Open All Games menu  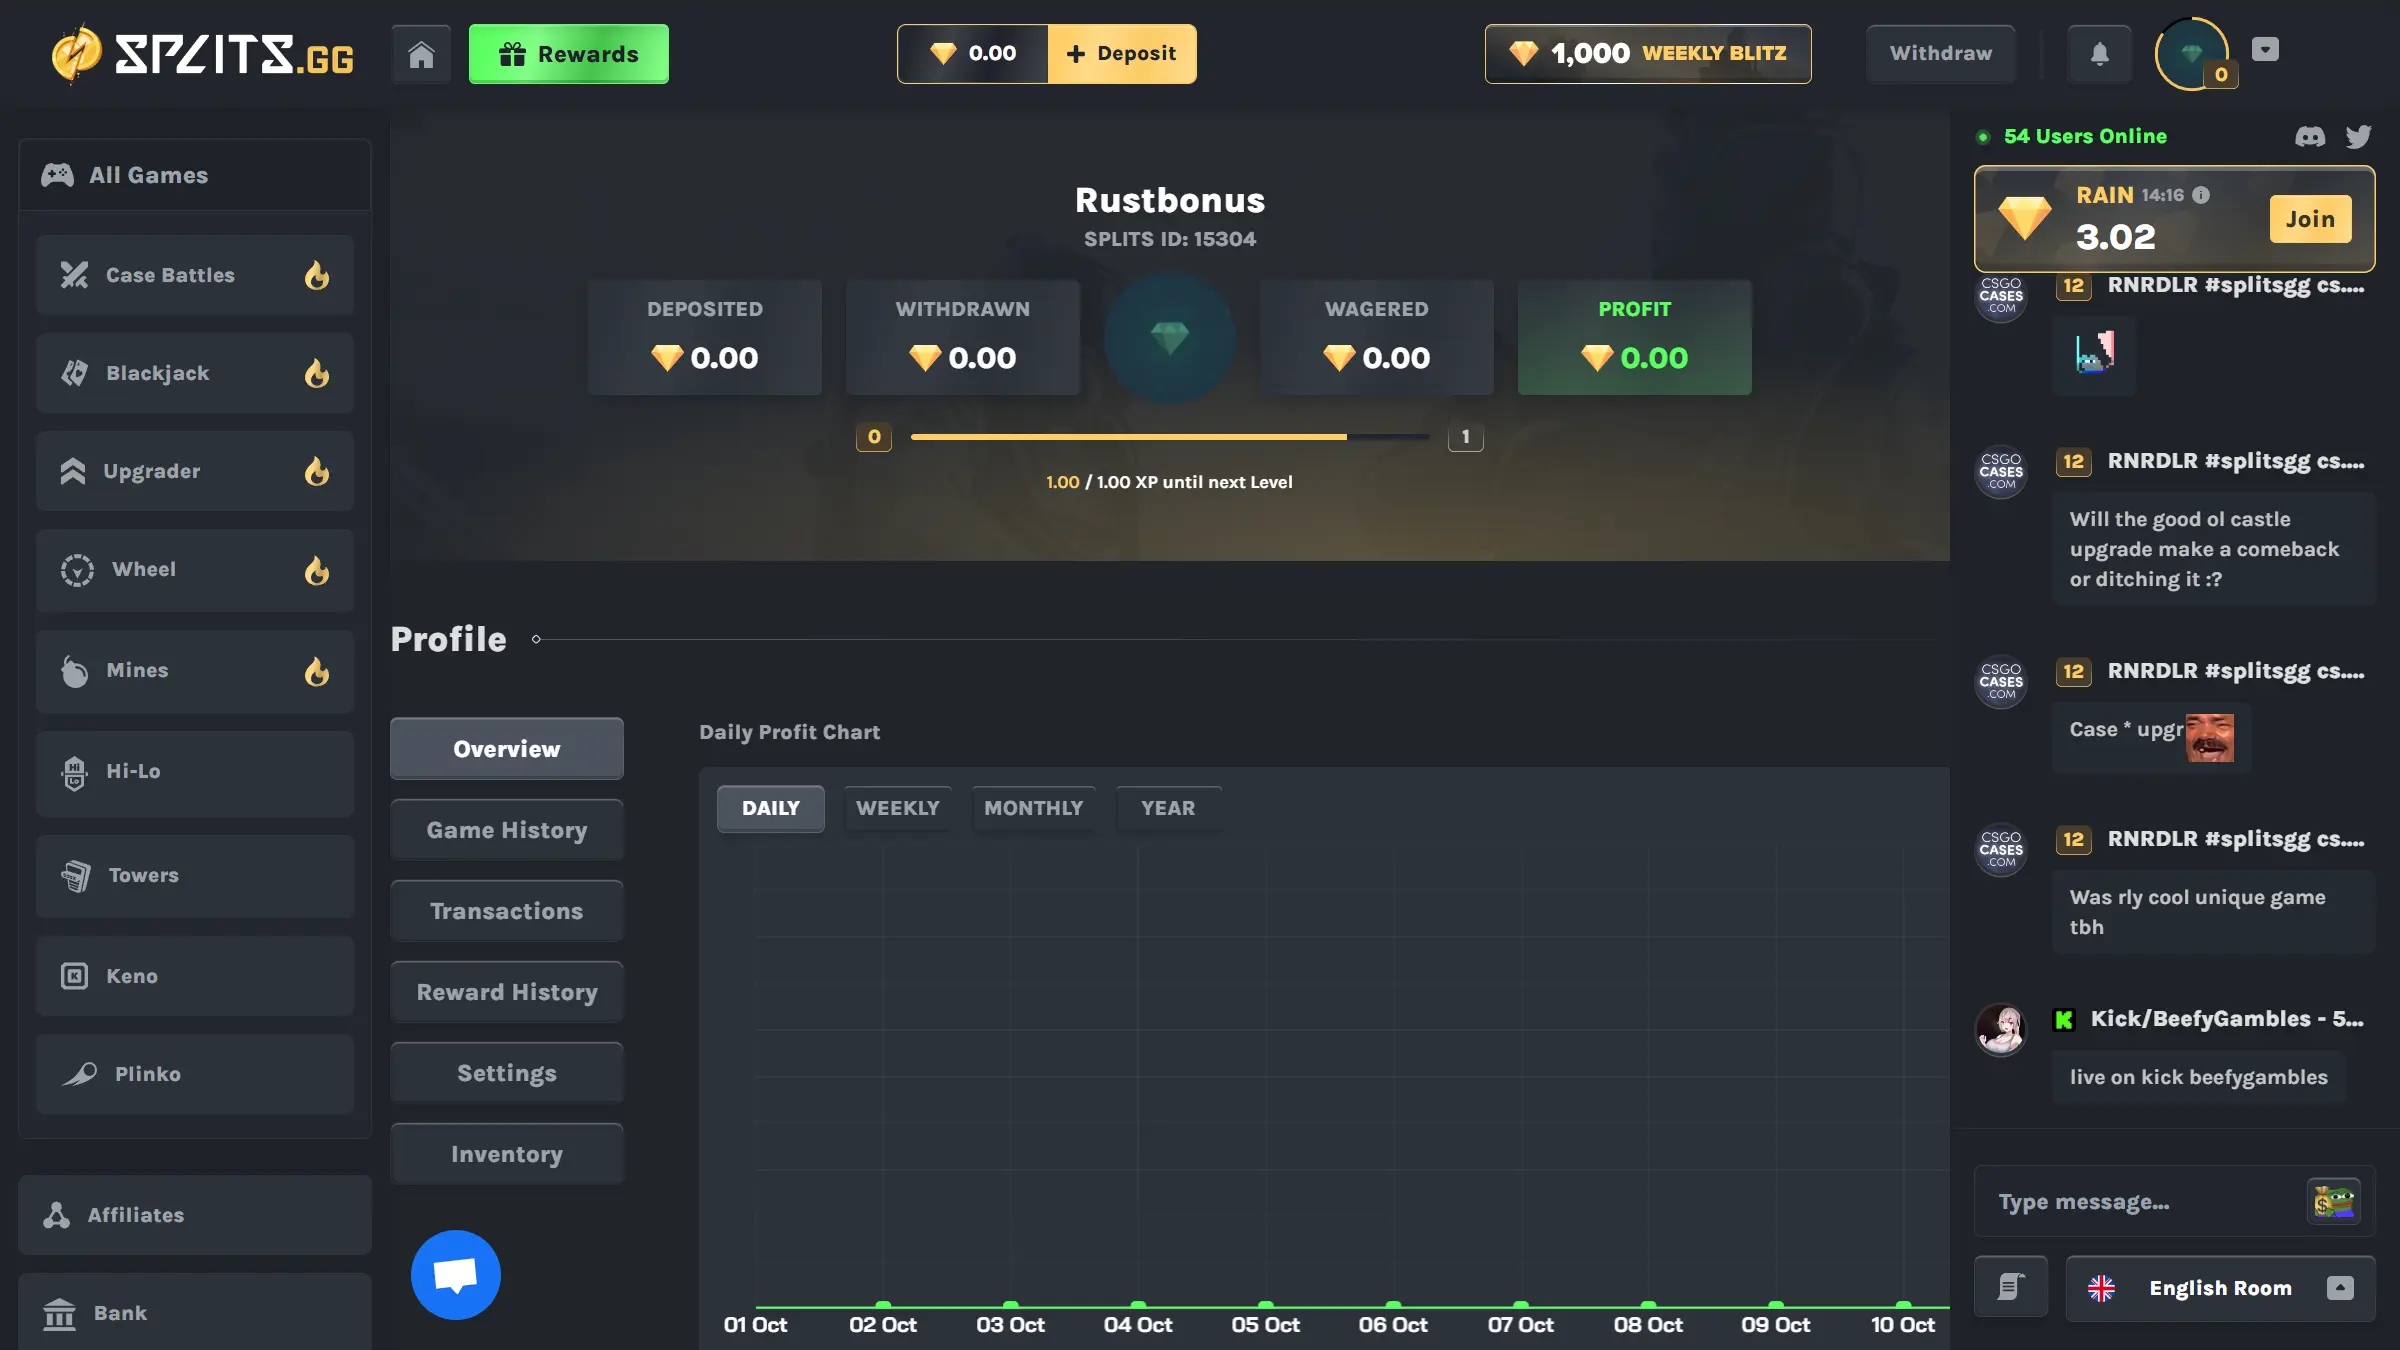[195, 175]
